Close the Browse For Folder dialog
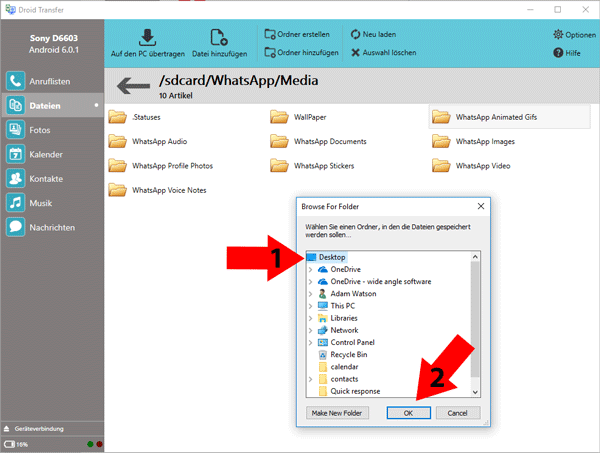This screenshot has height=453, width=600. pos(481,206)
